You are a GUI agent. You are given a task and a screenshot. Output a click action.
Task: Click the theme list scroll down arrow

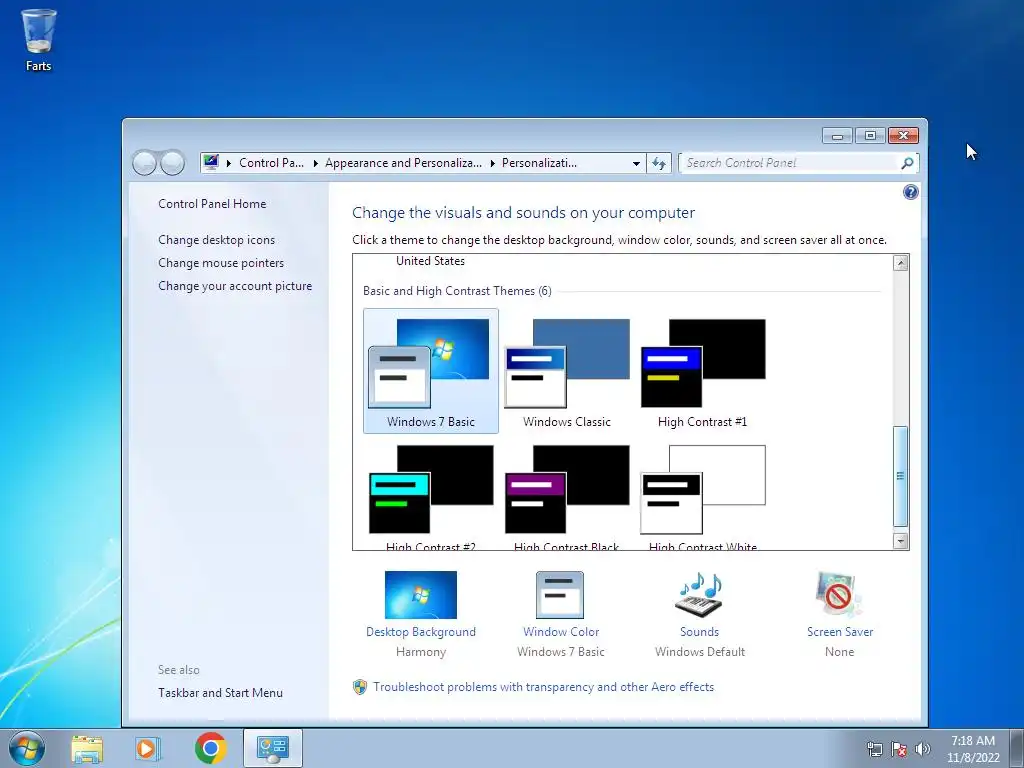901,541
